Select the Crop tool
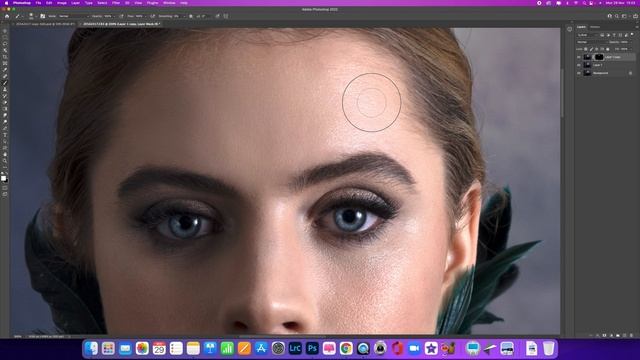This screenshot has width=640, height=360. coord(5,57)
